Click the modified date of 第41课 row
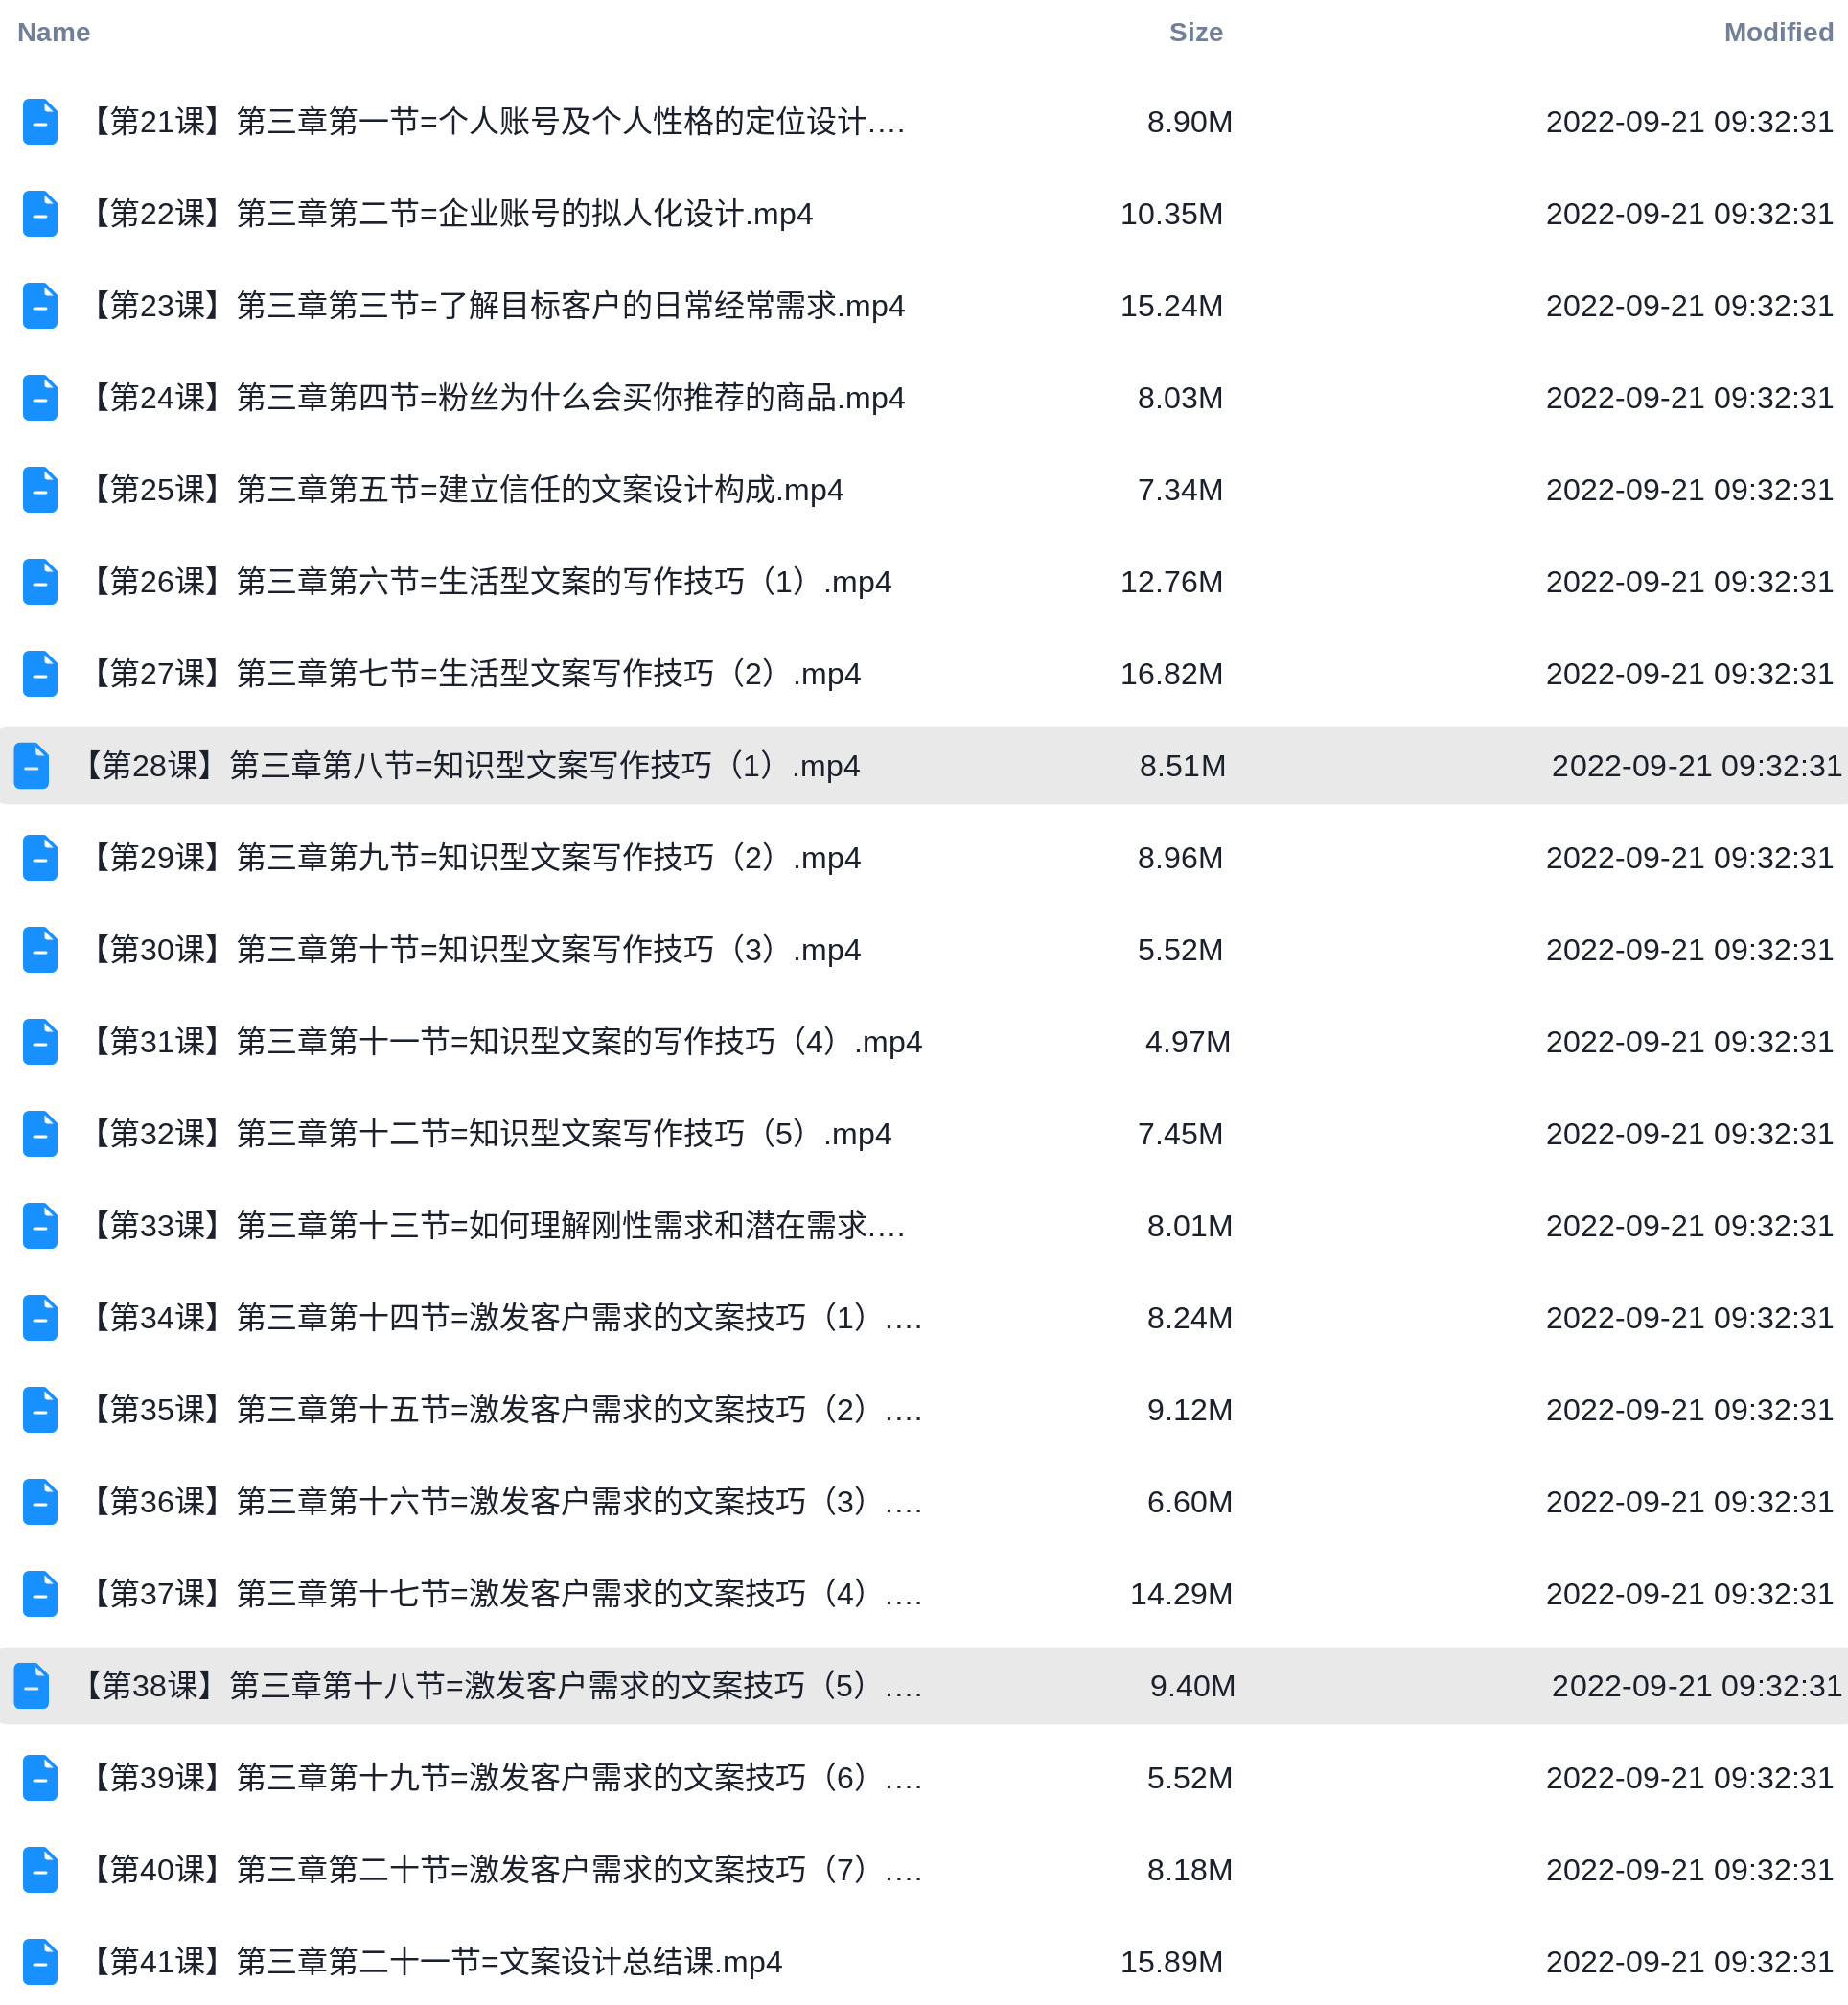This screenshot has width=1848, height=2005. pos(1690,1962)
